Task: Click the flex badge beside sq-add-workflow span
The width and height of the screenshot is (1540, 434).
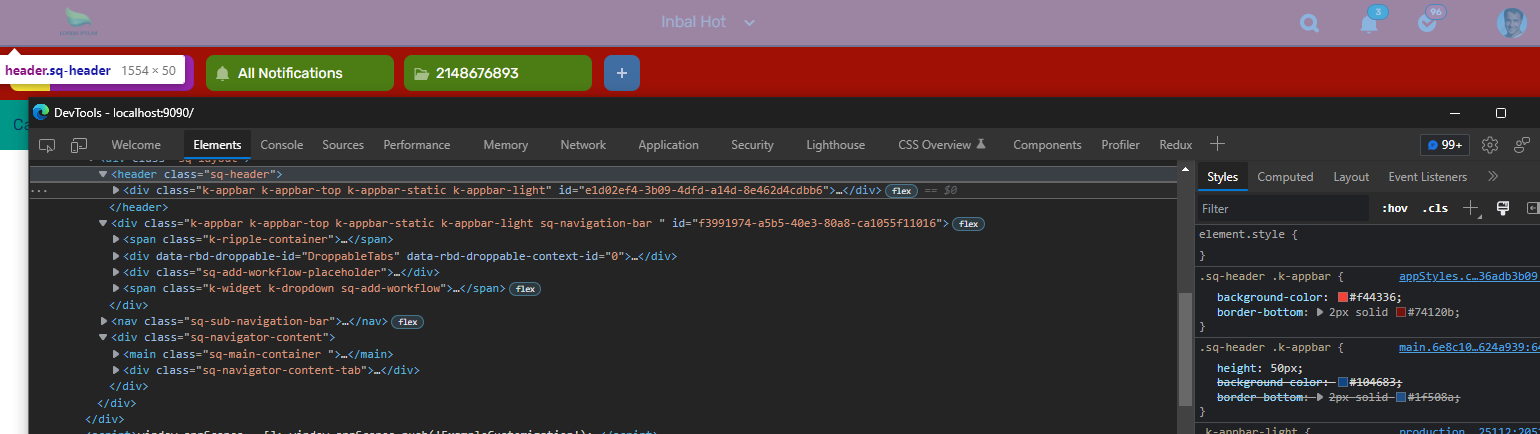Action: [526, 289]
